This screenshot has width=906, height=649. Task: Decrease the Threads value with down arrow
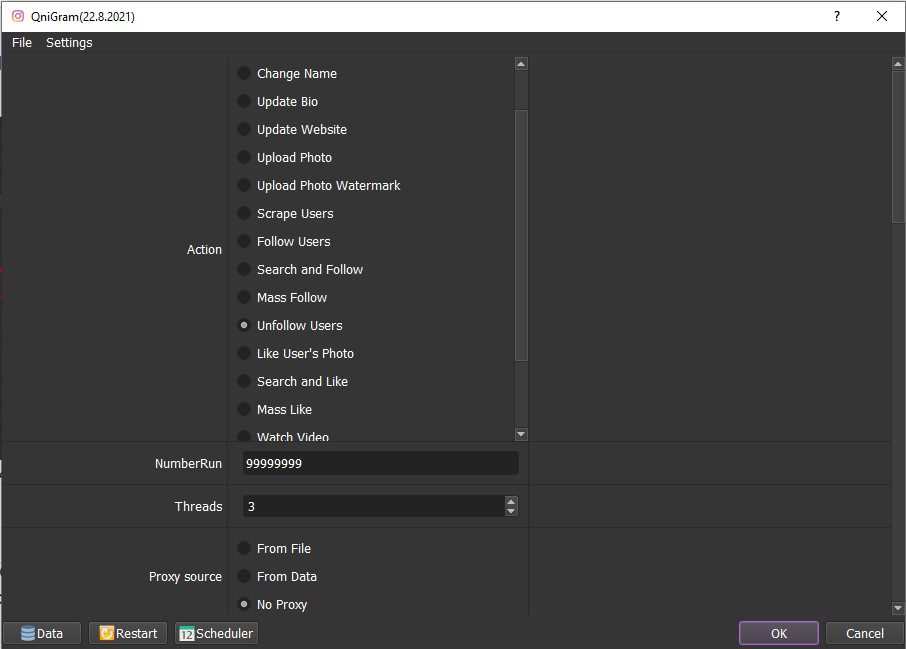pyautogui.click(x=511, y=511)
